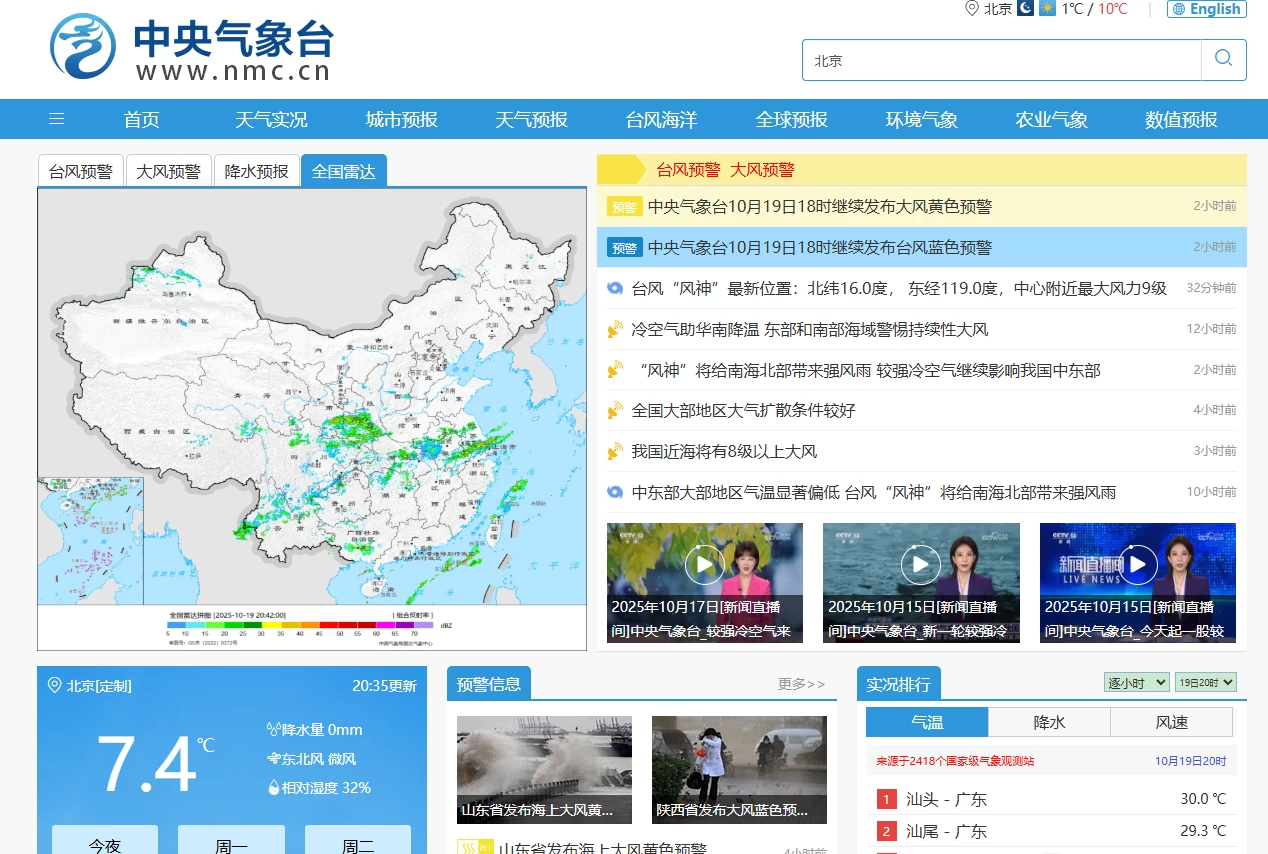The height and width of the screenshot is (854, 1268).
Task: Open the hamburger menu icon
Action: 57,119
